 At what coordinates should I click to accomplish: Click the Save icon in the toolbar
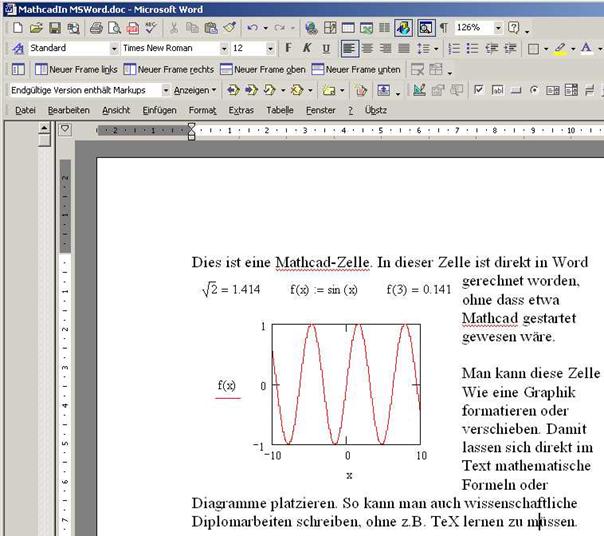click(x=55, y=28)
